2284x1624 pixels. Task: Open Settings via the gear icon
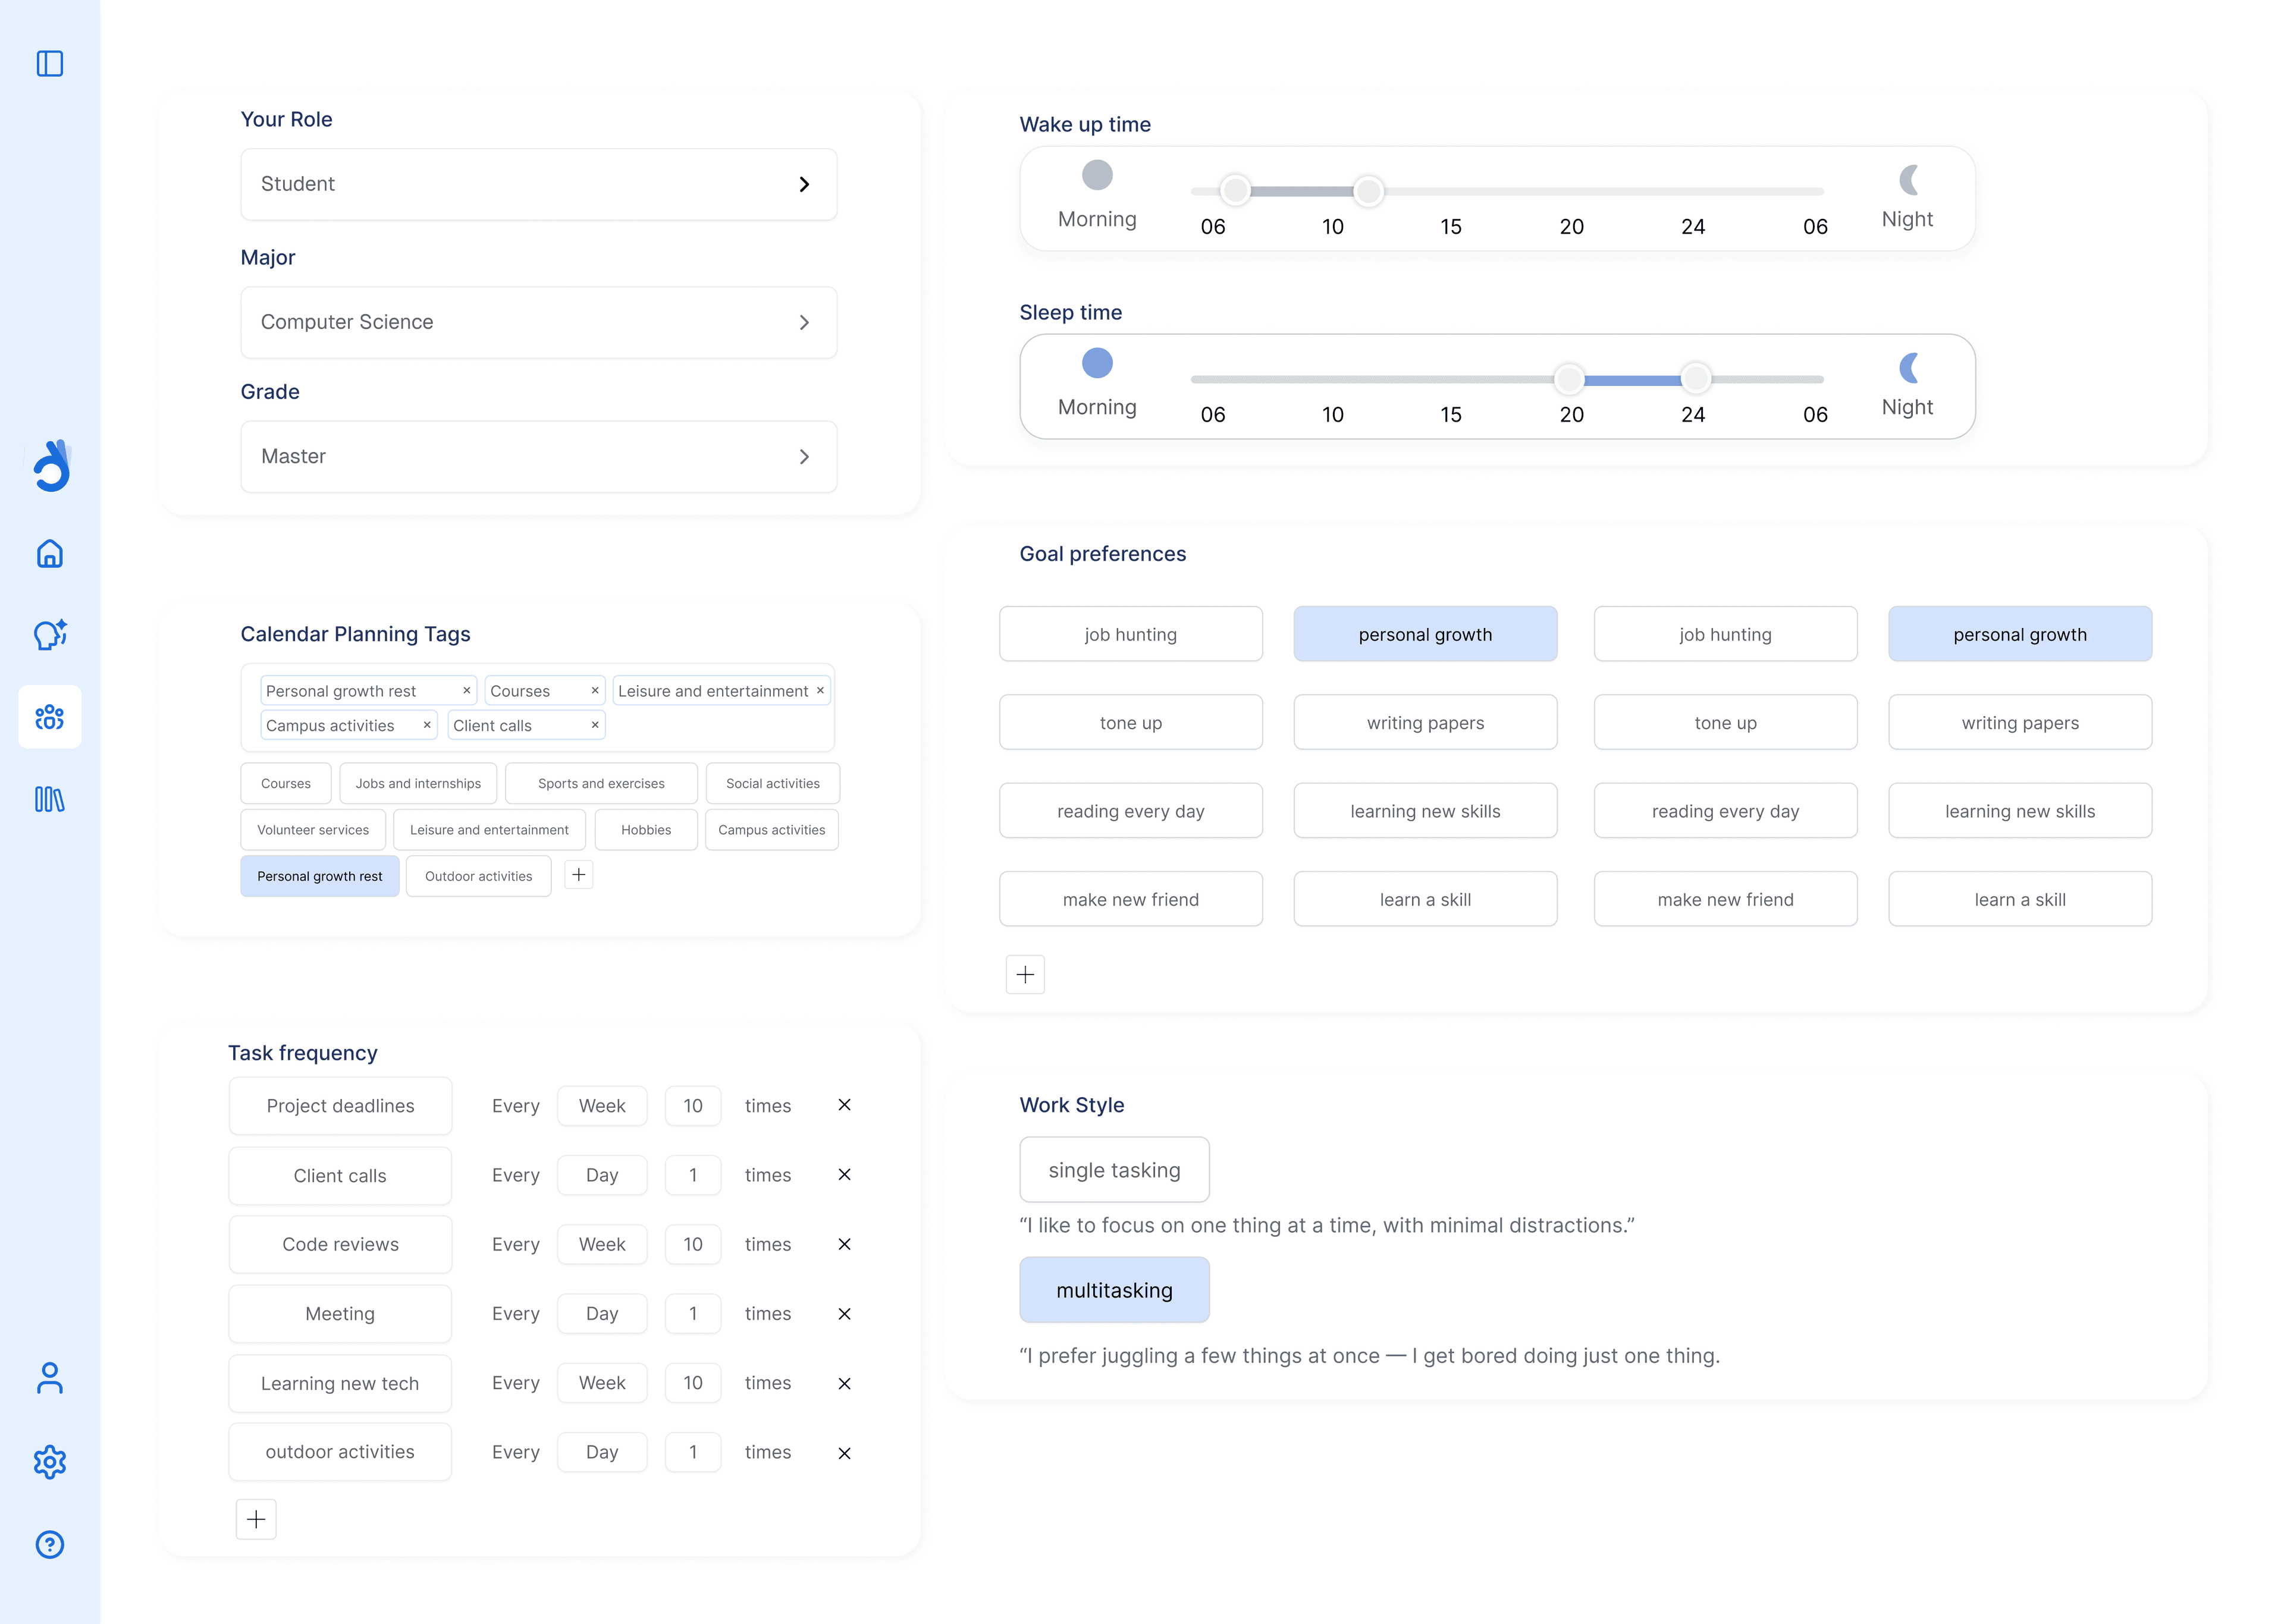pos(49,1462)
